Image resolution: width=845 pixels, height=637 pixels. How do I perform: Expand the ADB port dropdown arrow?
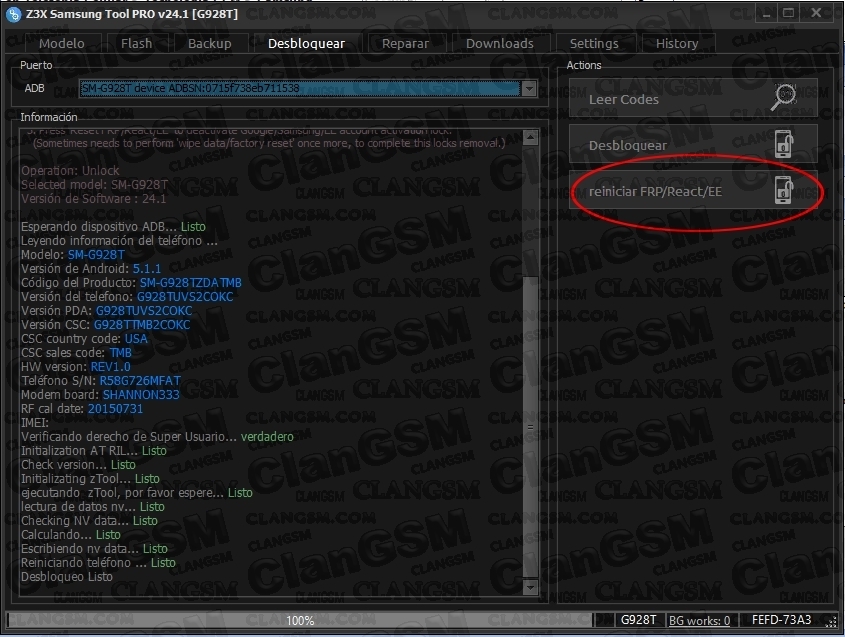529,88
